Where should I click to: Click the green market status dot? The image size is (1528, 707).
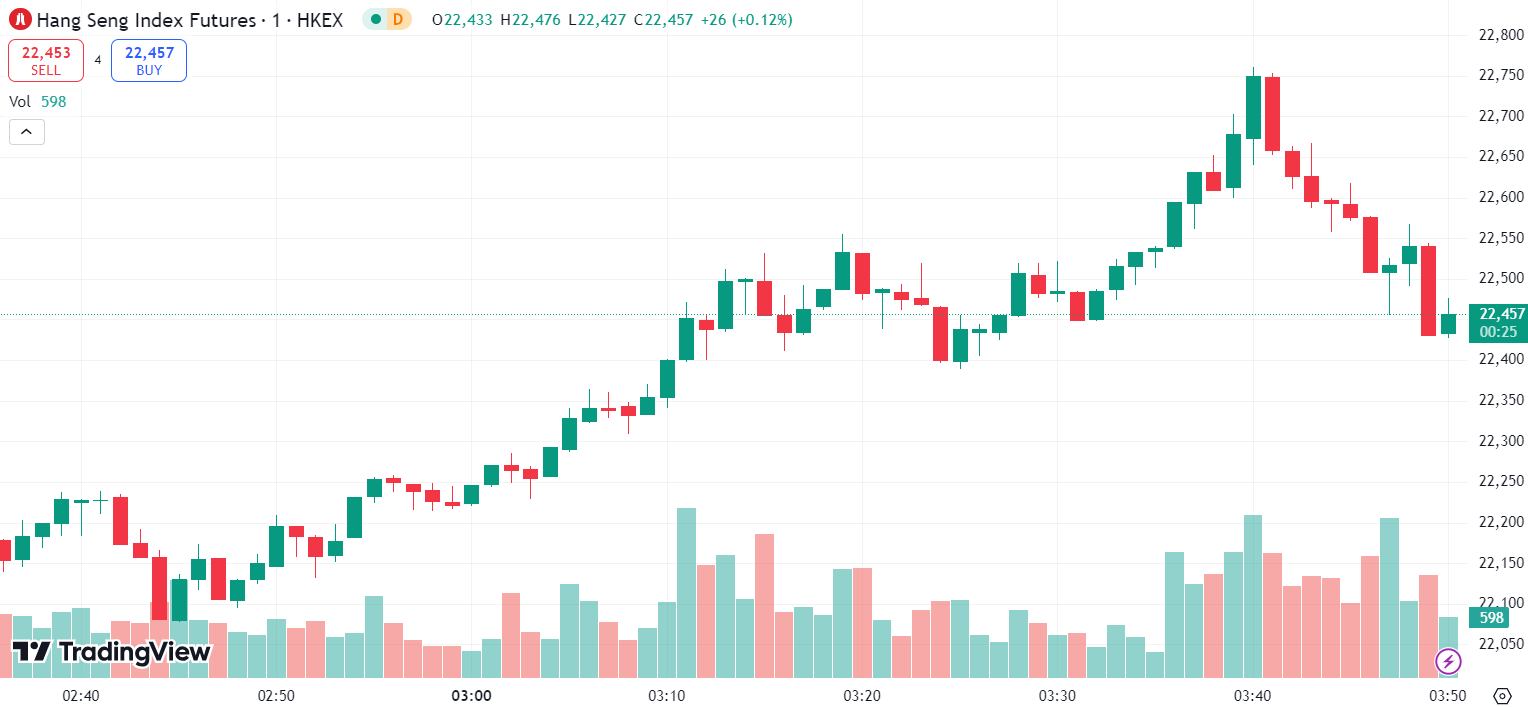pyautogui.click(x=375, y=19)
